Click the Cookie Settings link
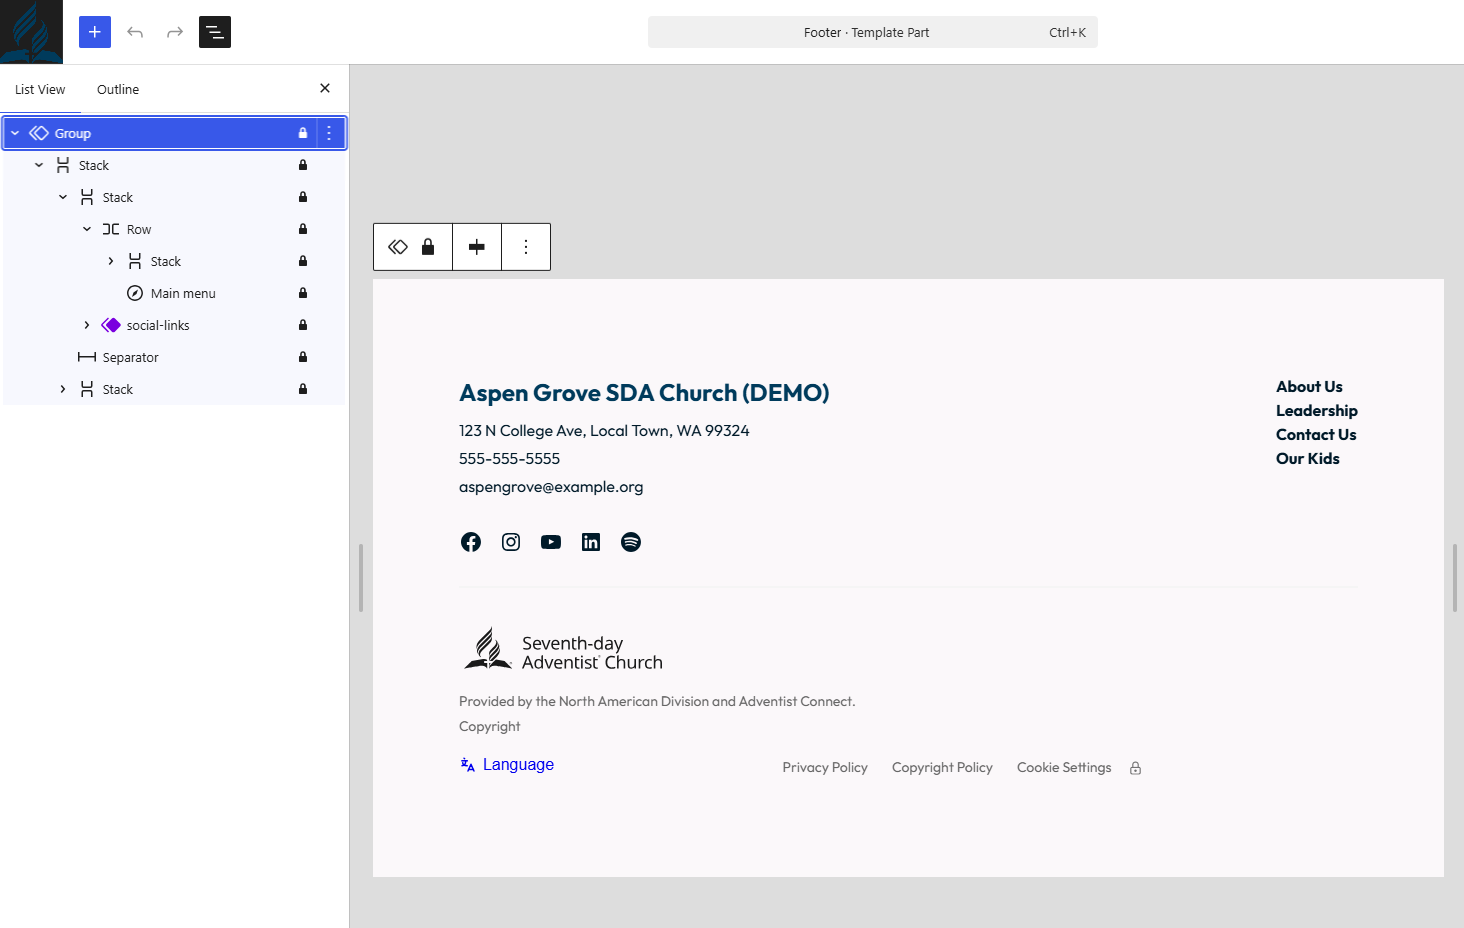The height and width of the screenshot is (928, 1464). [x=1064, y=768]
